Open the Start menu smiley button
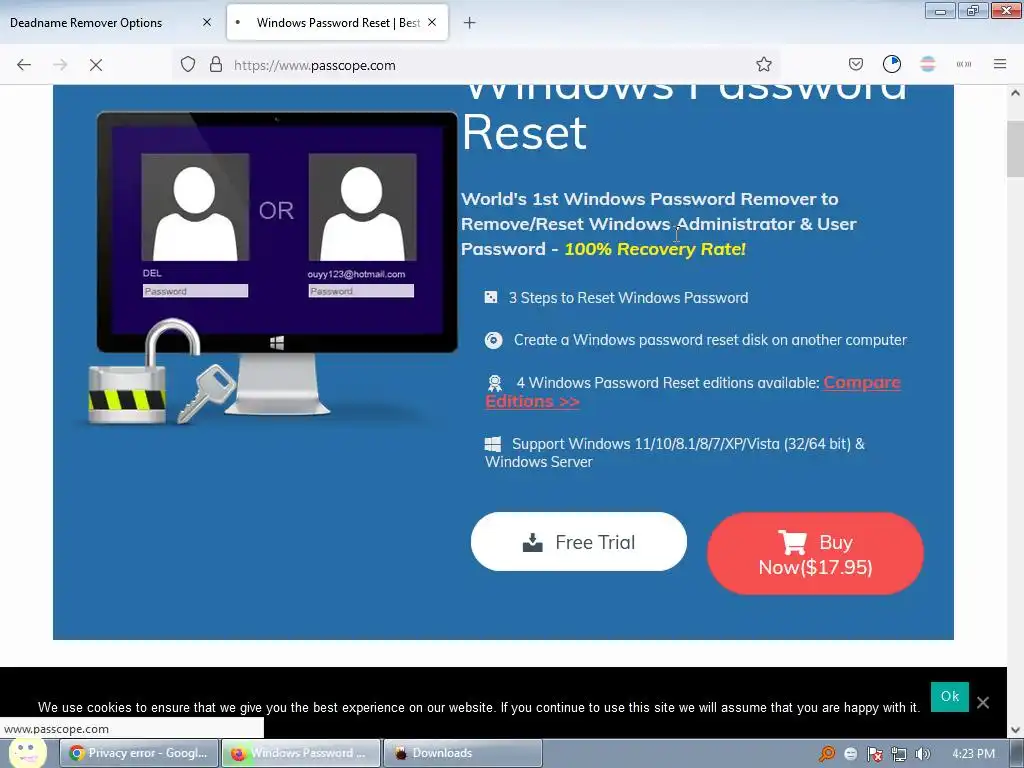 pos(27,752)
